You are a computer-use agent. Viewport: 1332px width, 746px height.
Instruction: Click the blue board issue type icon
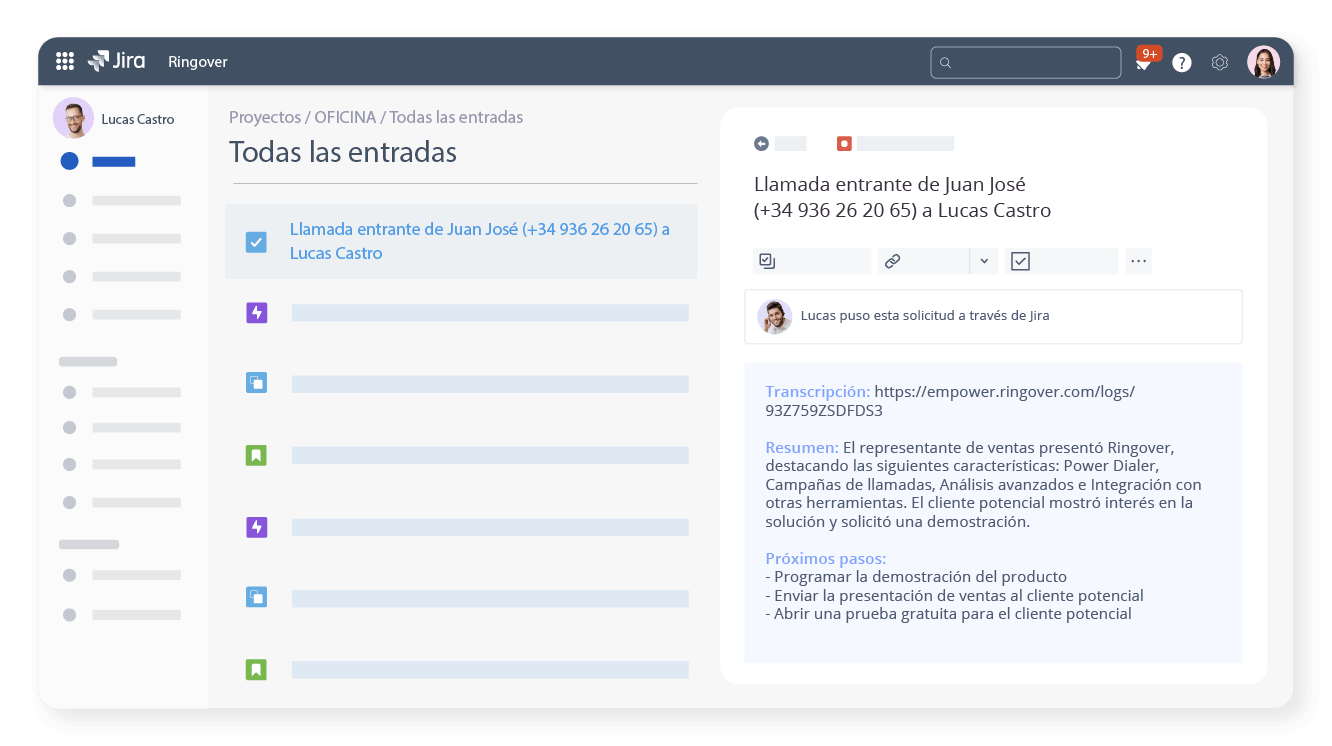click(256, 382)
